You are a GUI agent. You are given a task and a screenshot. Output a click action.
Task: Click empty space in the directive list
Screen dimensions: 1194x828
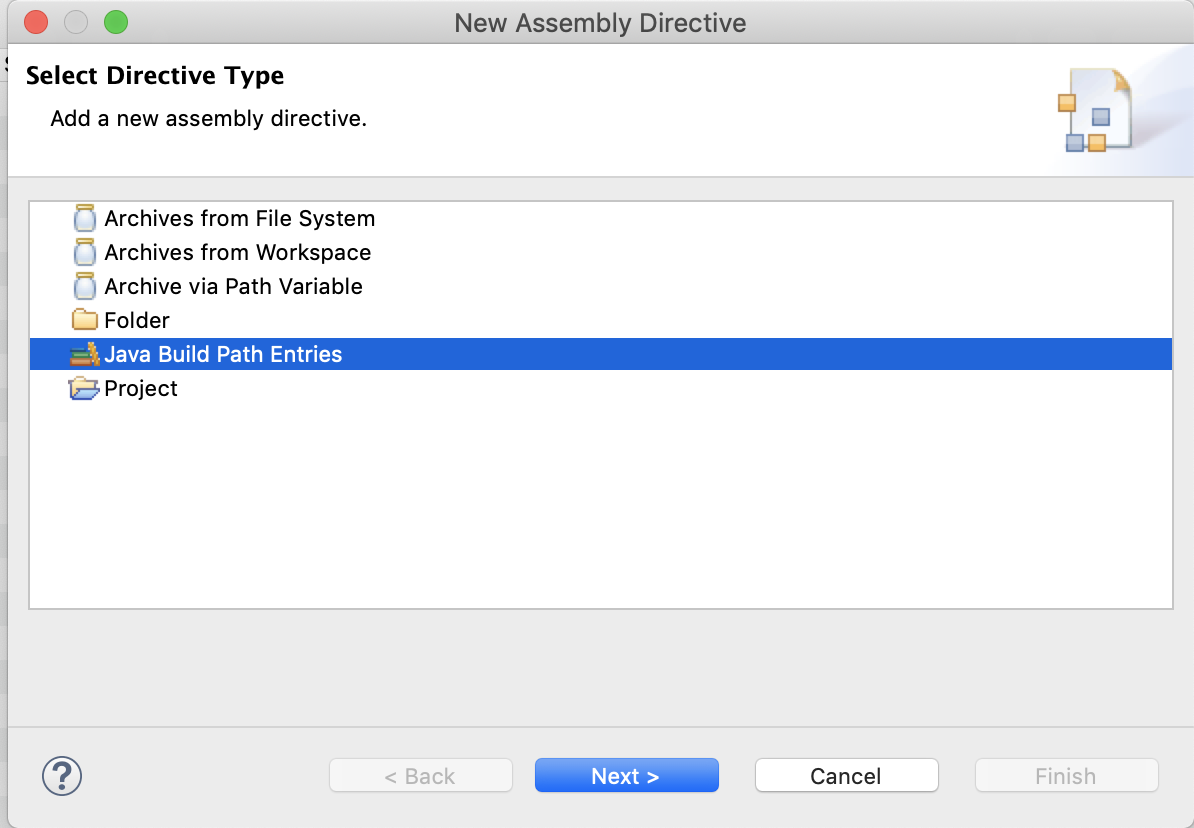coord(600,500)
